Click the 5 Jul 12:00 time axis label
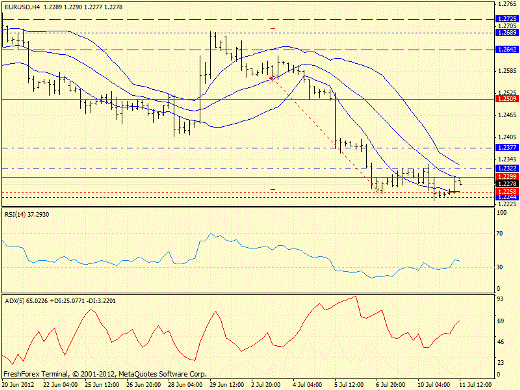 [349, 385]
